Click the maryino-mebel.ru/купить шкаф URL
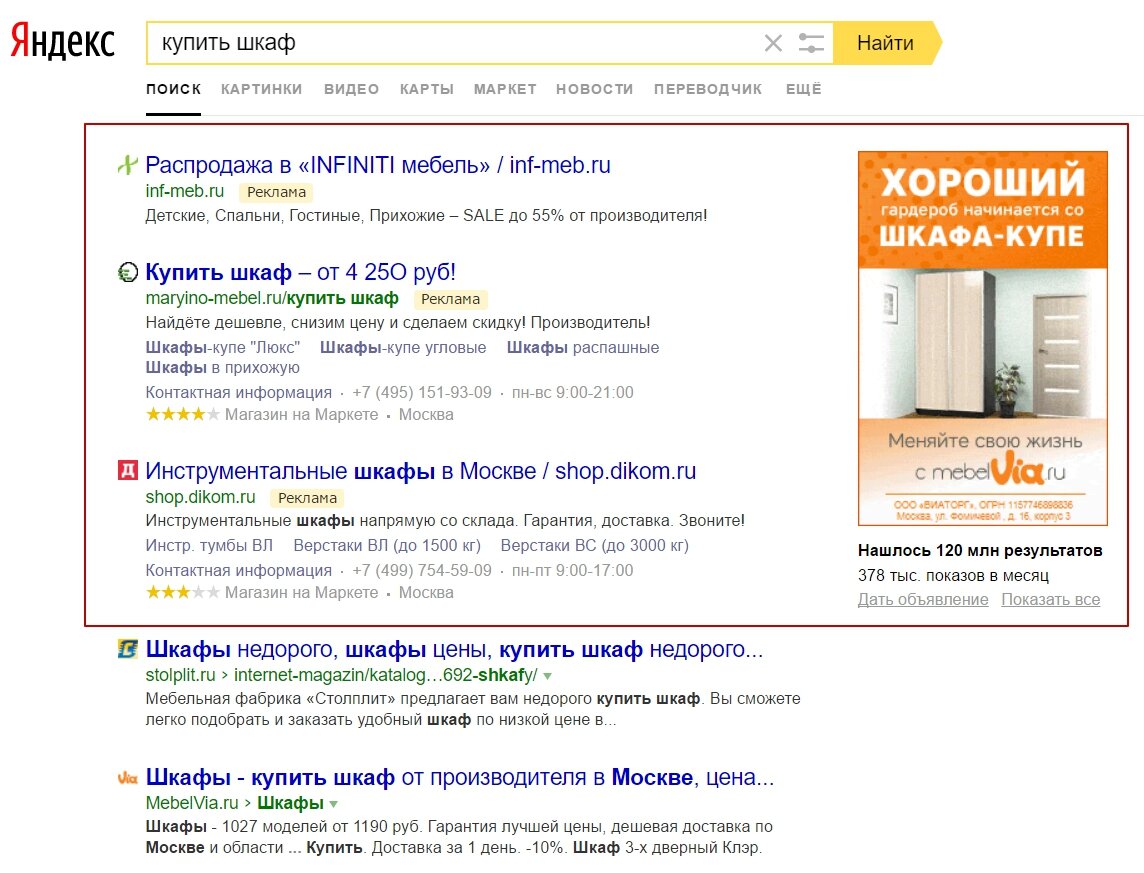This screenshot has width=1144, height=873. pyautogui.click(x=272, y=298)
